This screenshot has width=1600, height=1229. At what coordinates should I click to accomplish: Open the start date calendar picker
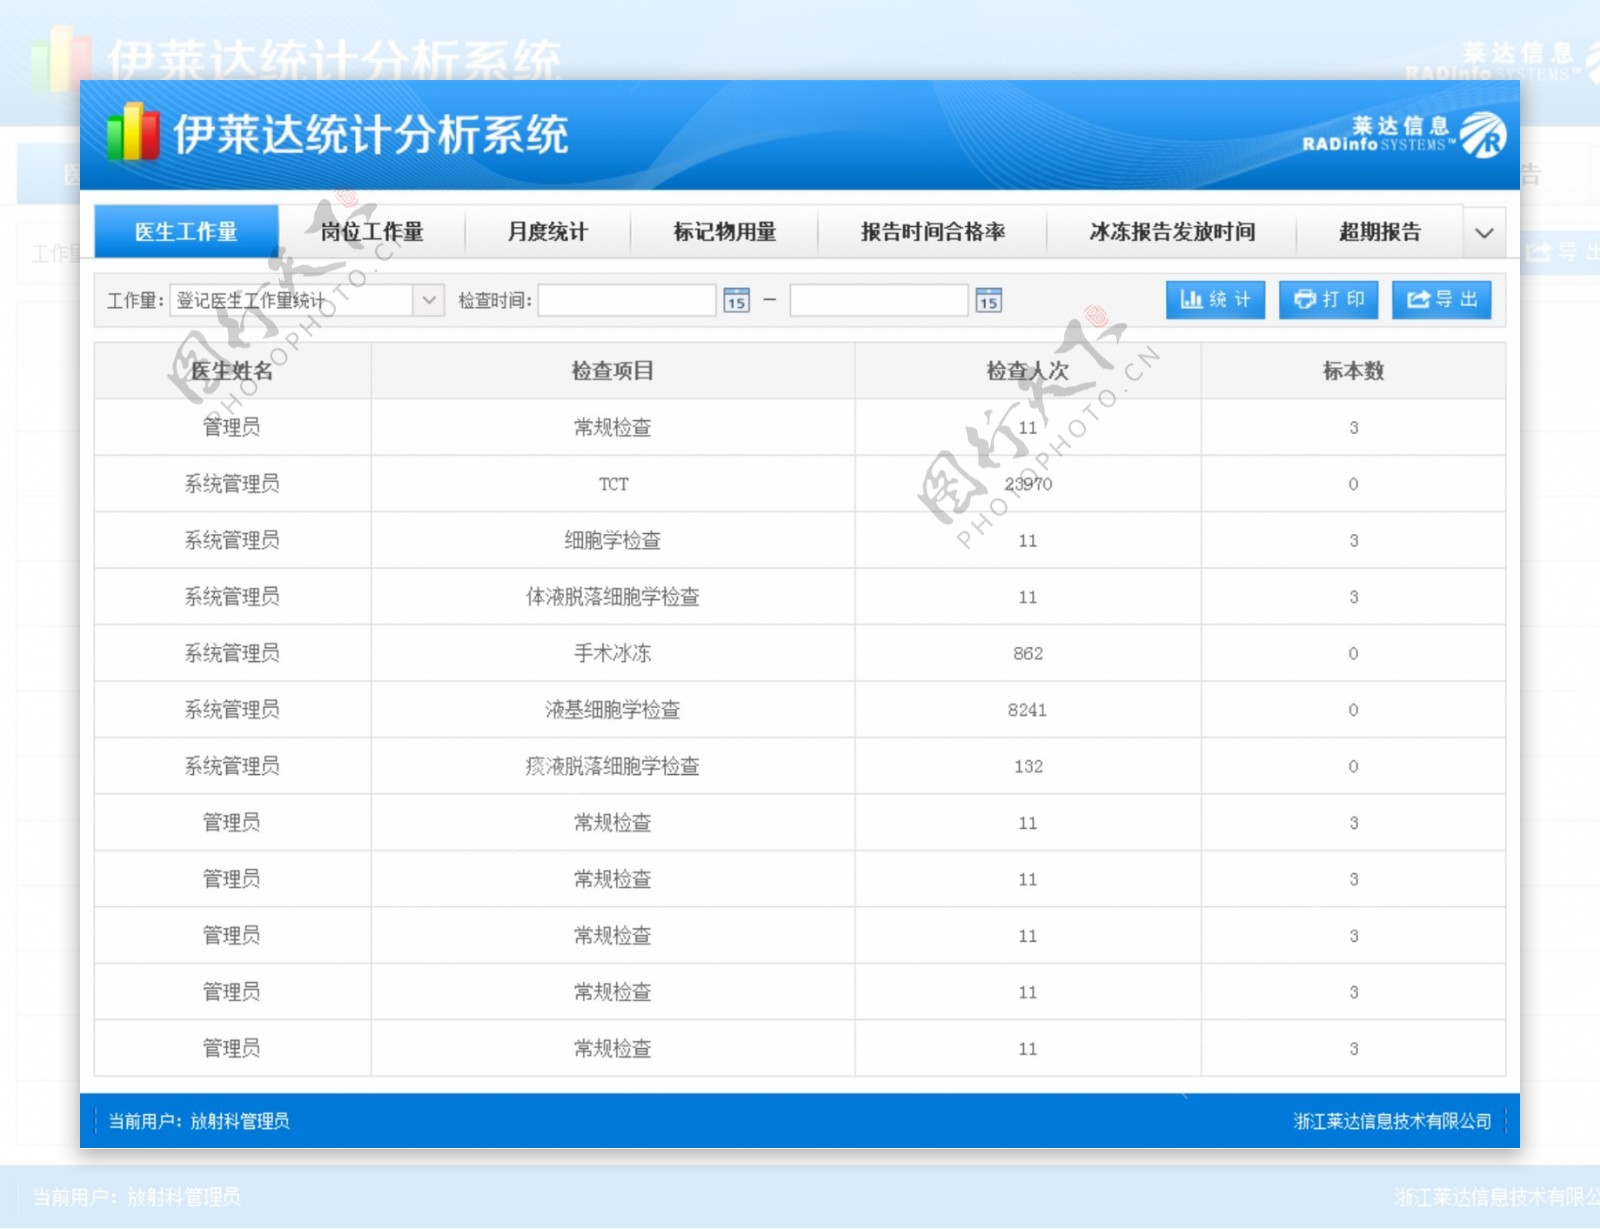(x=736, y=300)
